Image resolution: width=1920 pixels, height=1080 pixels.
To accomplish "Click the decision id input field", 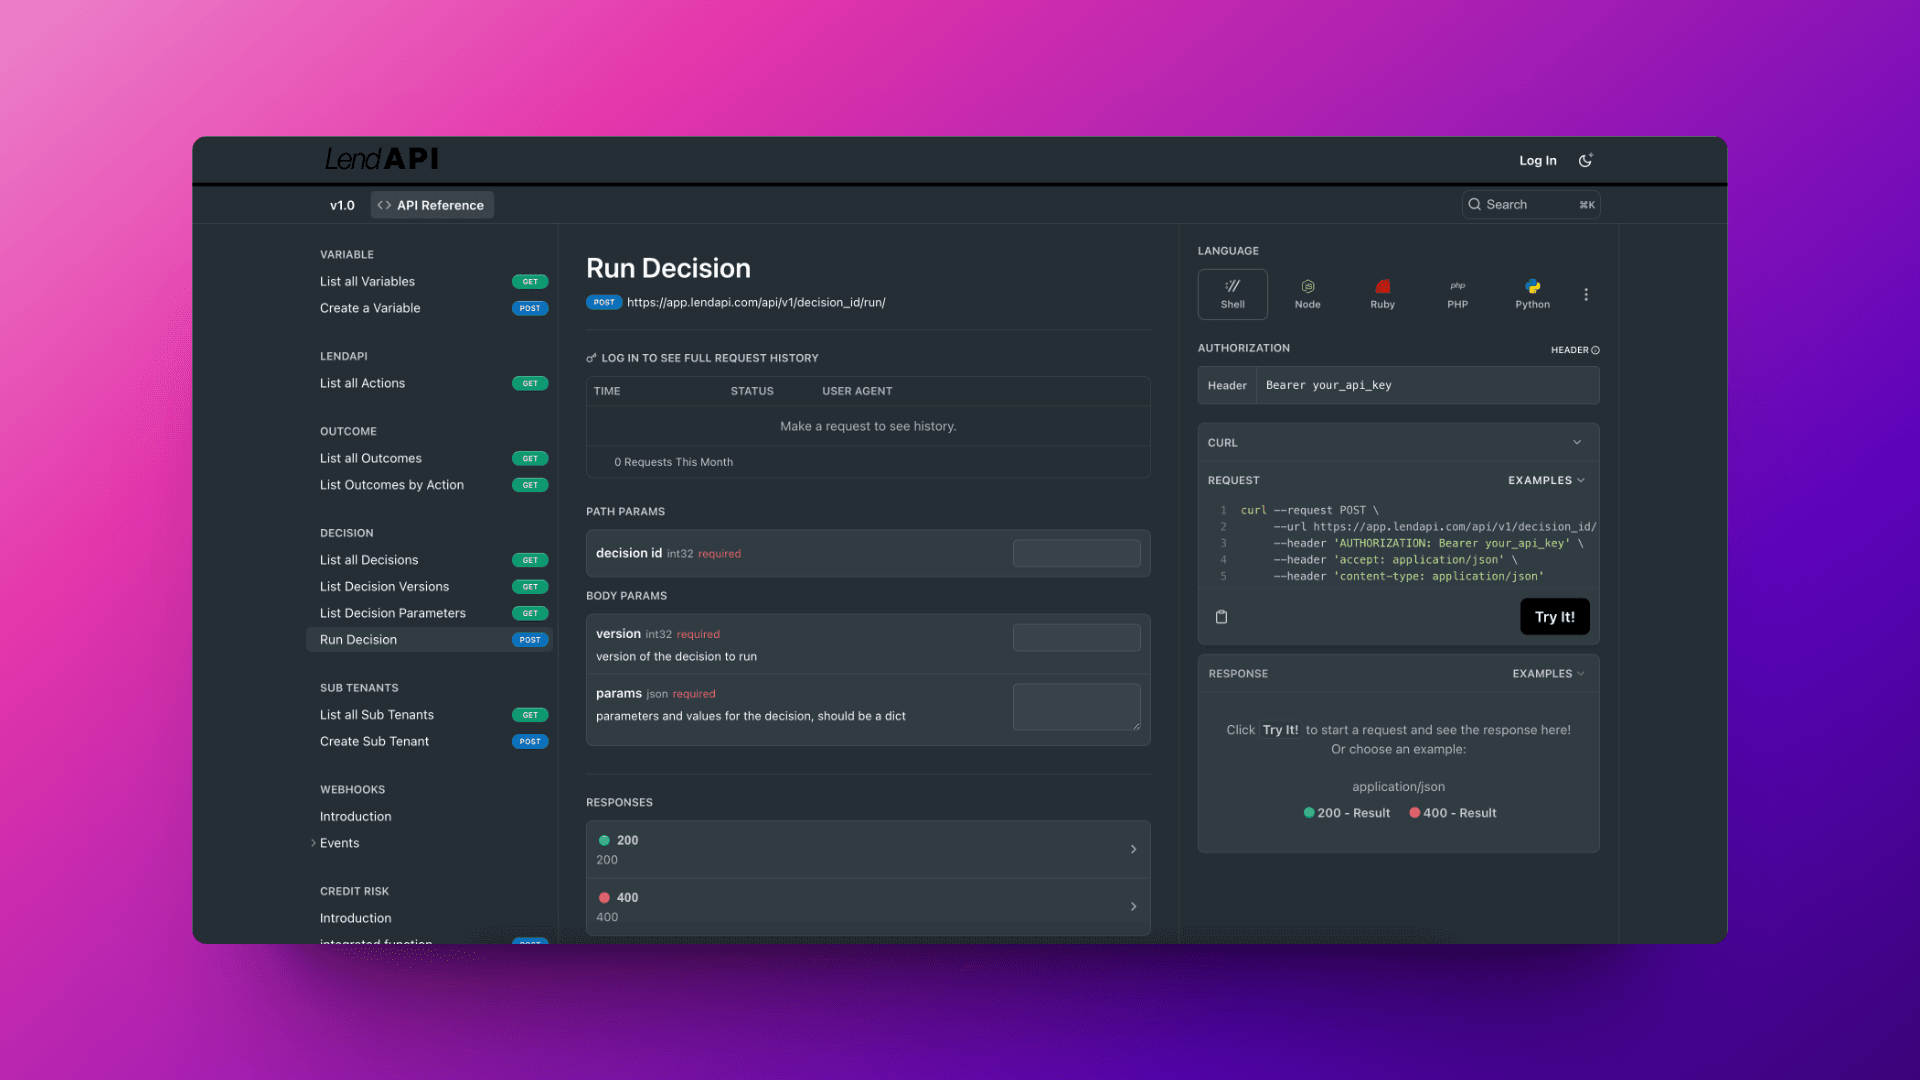I will (1076, 553).
